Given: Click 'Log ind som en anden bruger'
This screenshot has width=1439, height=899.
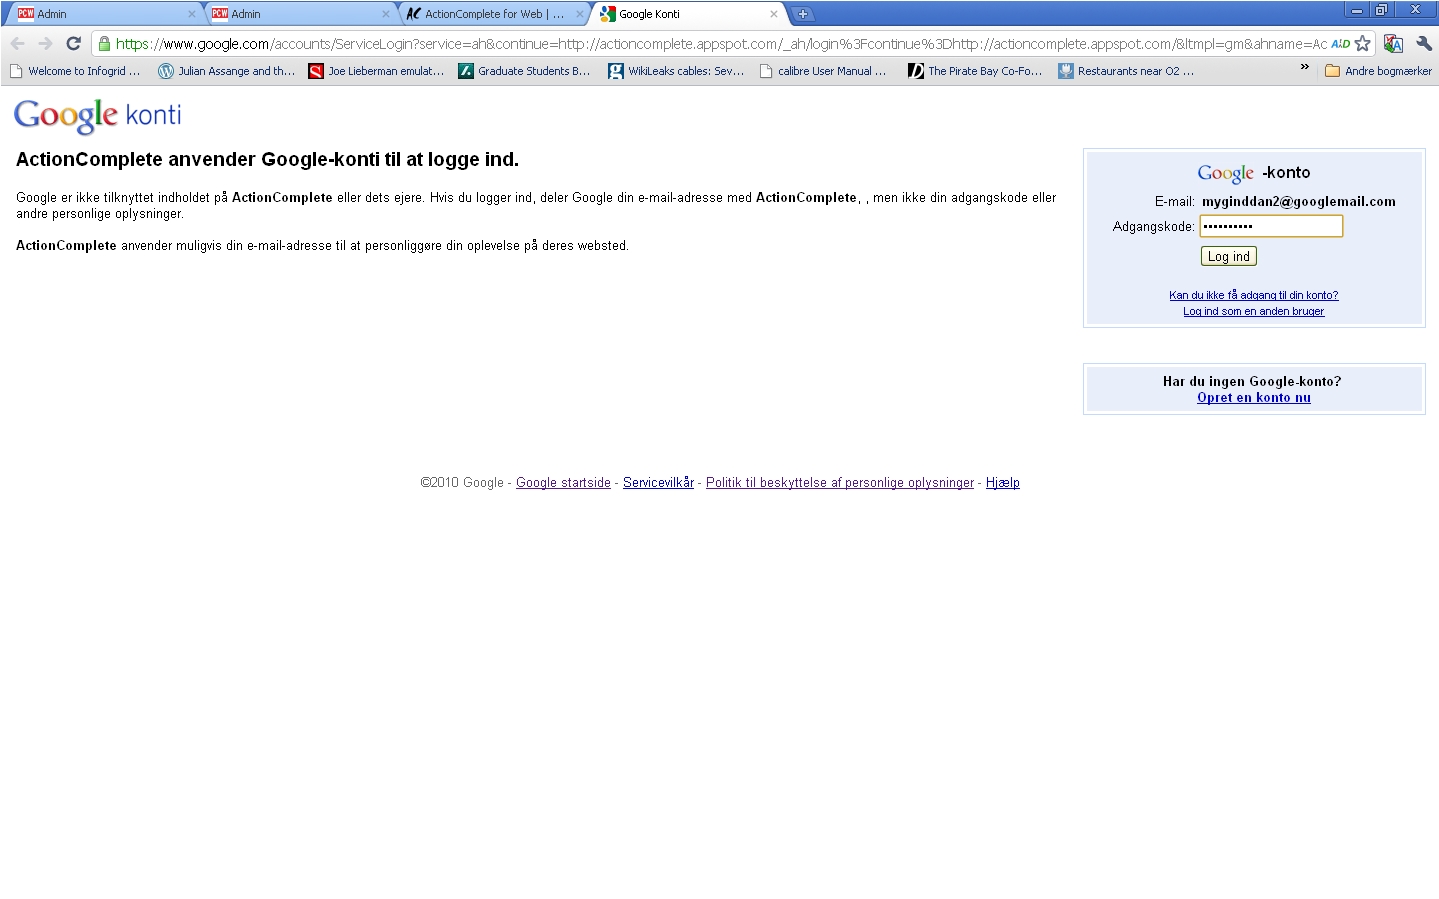Looking at the screenshot, I should 1253,312.
